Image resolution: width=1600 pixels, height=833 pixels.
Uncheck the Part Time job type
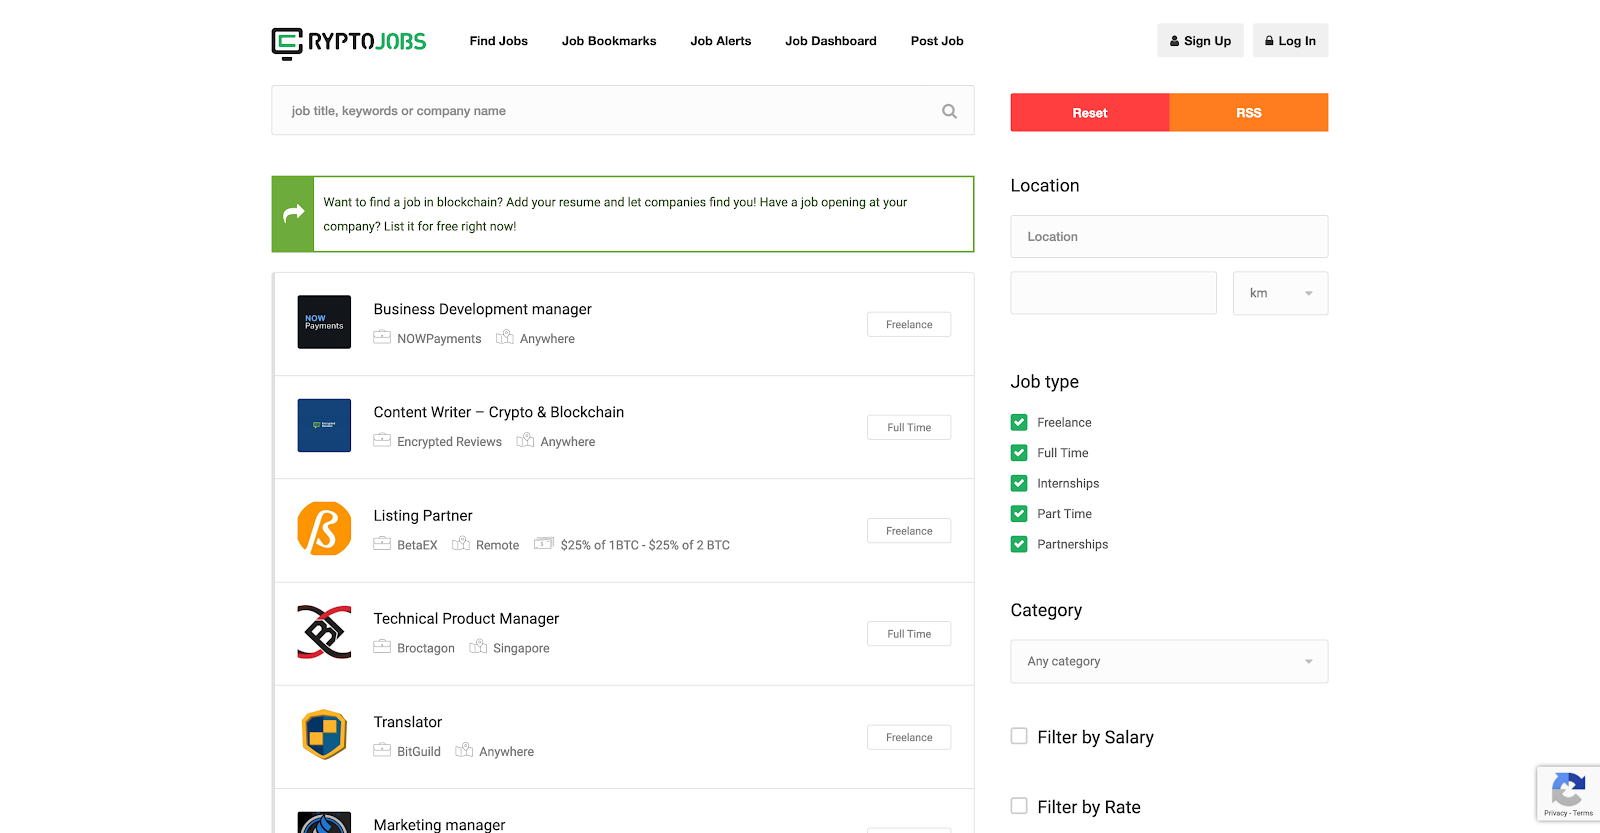click(1019, 514)
